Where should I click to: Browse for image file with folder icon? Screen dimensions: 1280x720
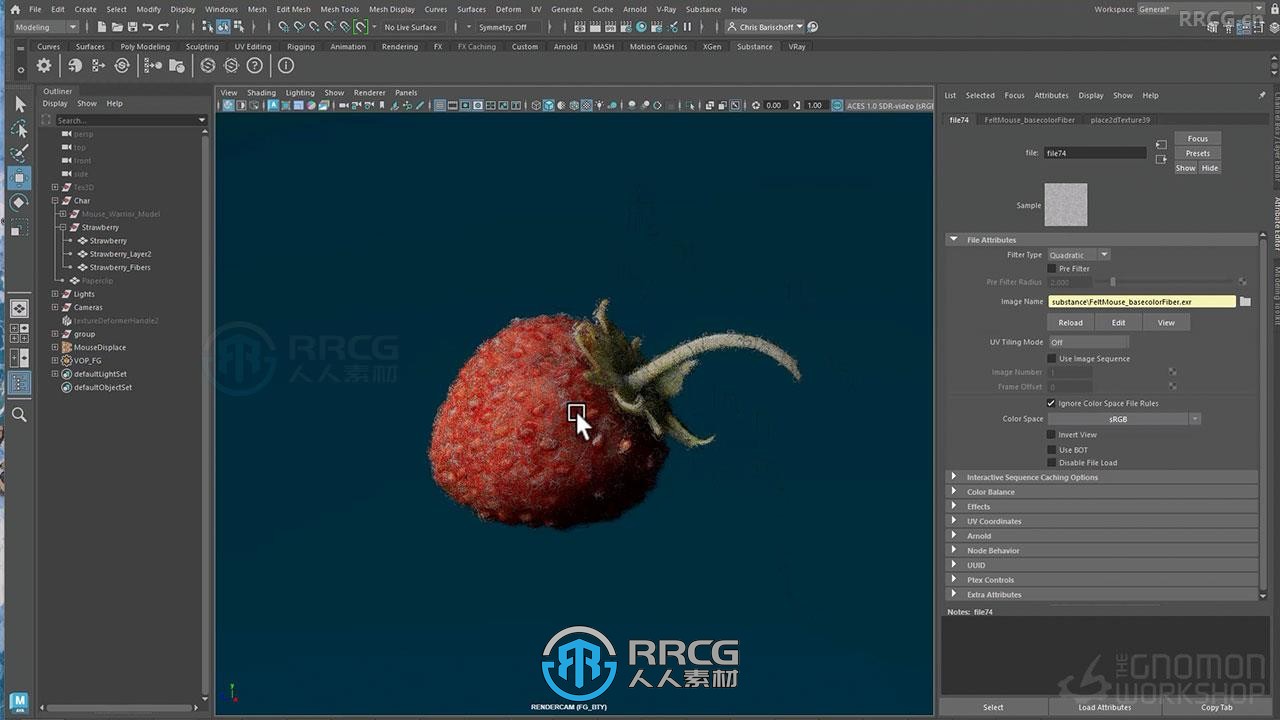[1245, 301]
